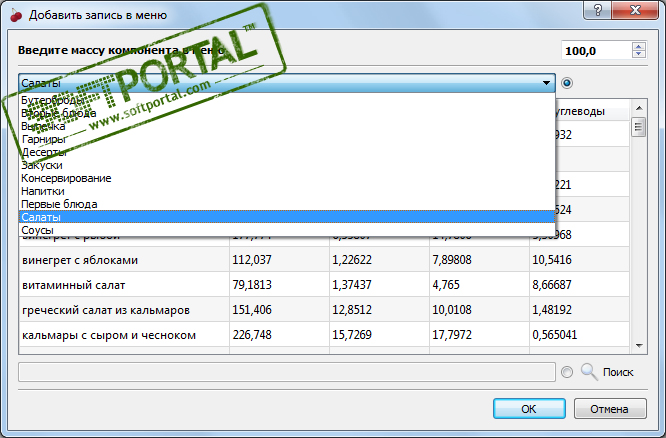666x438 pixels.
Task: Increase mass with spinner up arrow
Action: (x=637, y=45)
